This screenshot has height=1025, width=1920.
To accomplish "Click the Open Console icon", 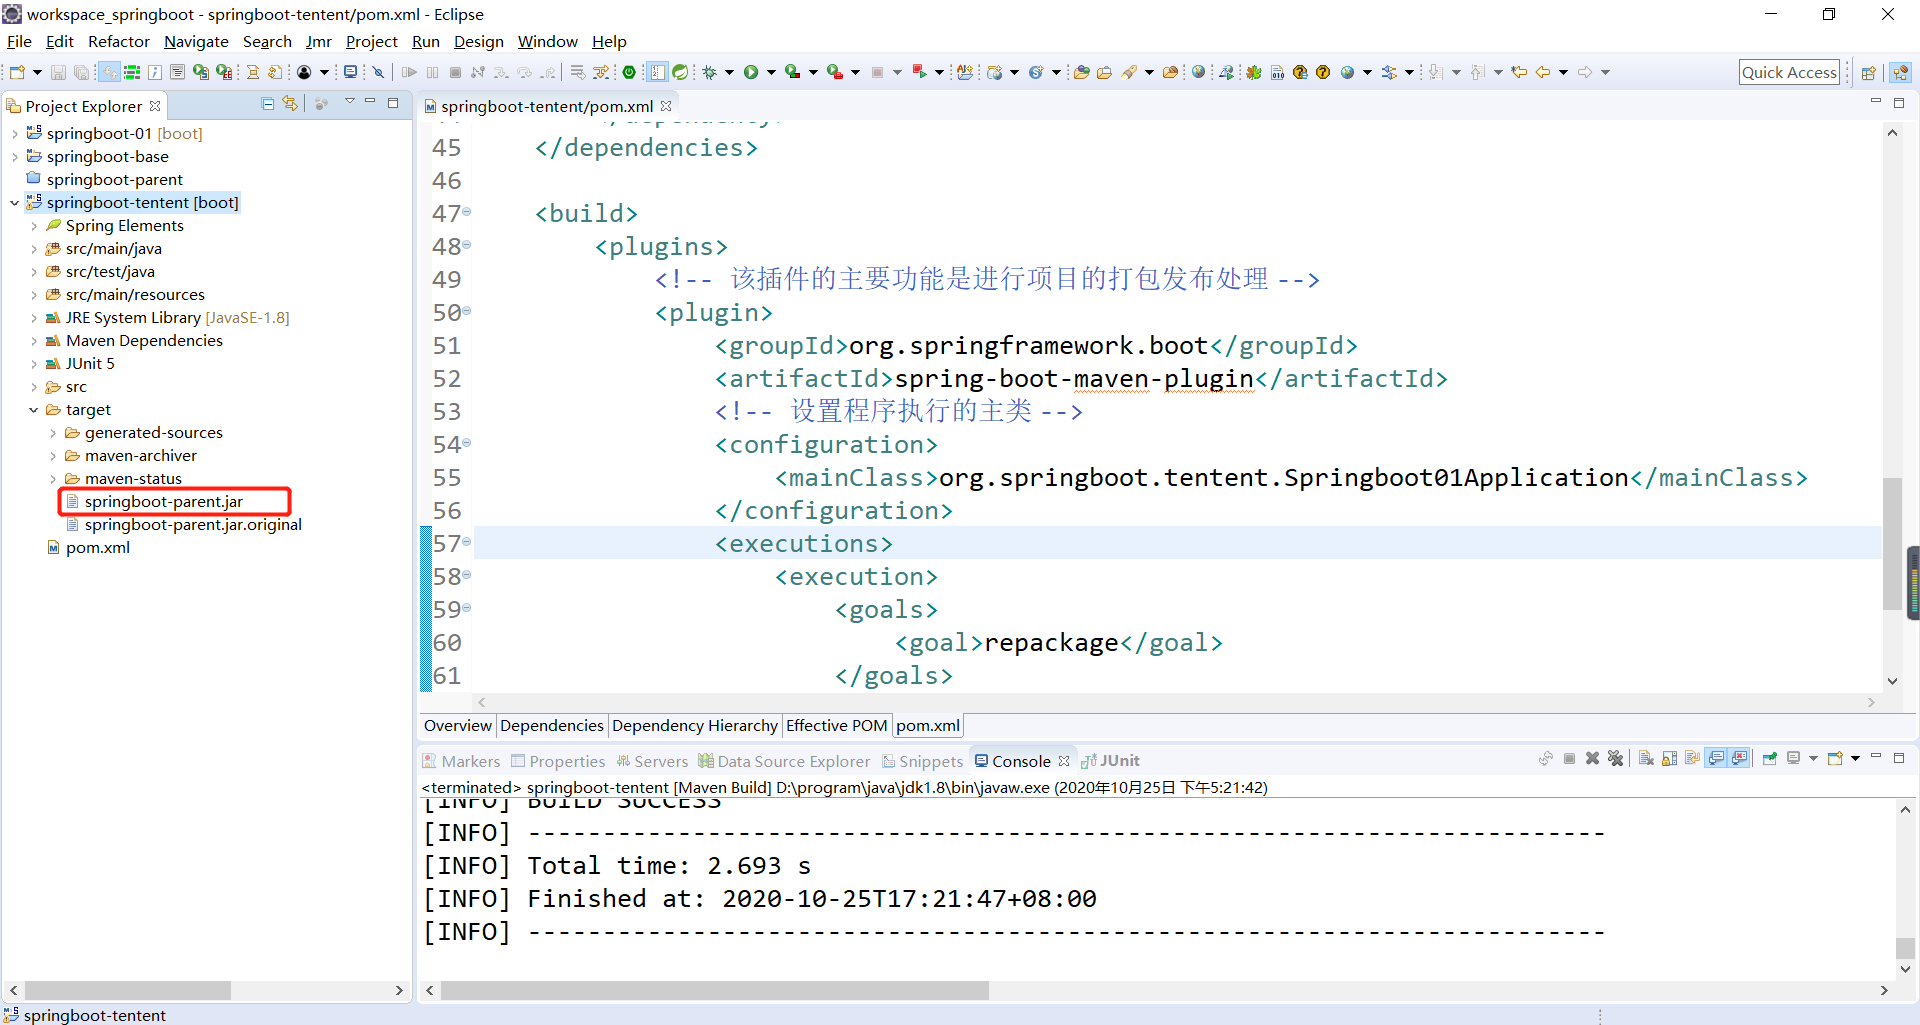I will [x=1835, y=758].
